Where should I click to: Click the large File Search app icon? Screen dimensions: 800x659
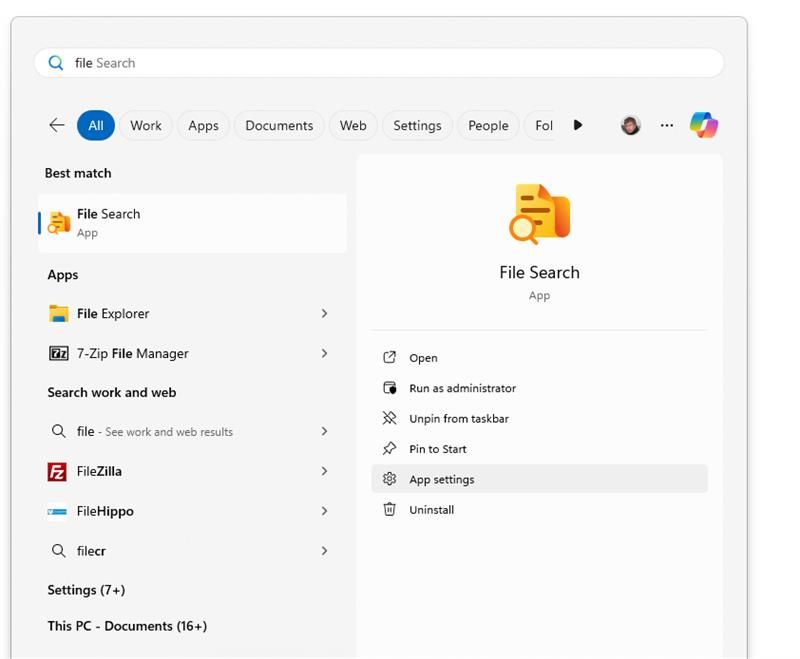point(540,214)
